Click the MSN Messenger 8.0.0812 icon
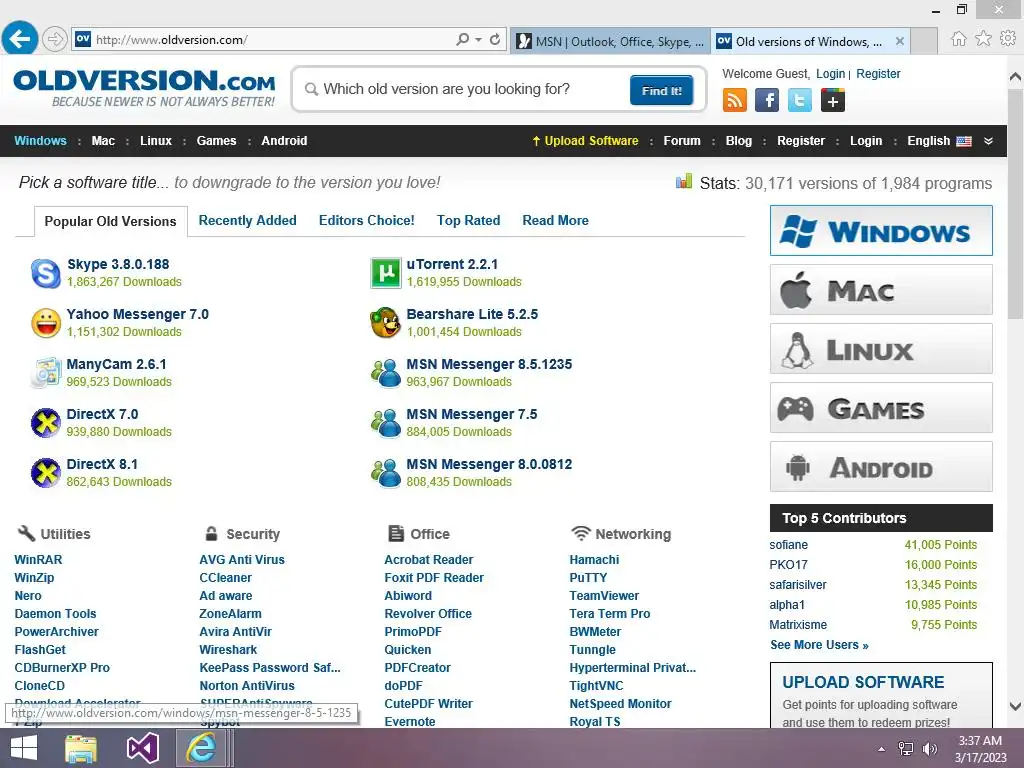This screenshot has width=1024, height=768. 386,473
